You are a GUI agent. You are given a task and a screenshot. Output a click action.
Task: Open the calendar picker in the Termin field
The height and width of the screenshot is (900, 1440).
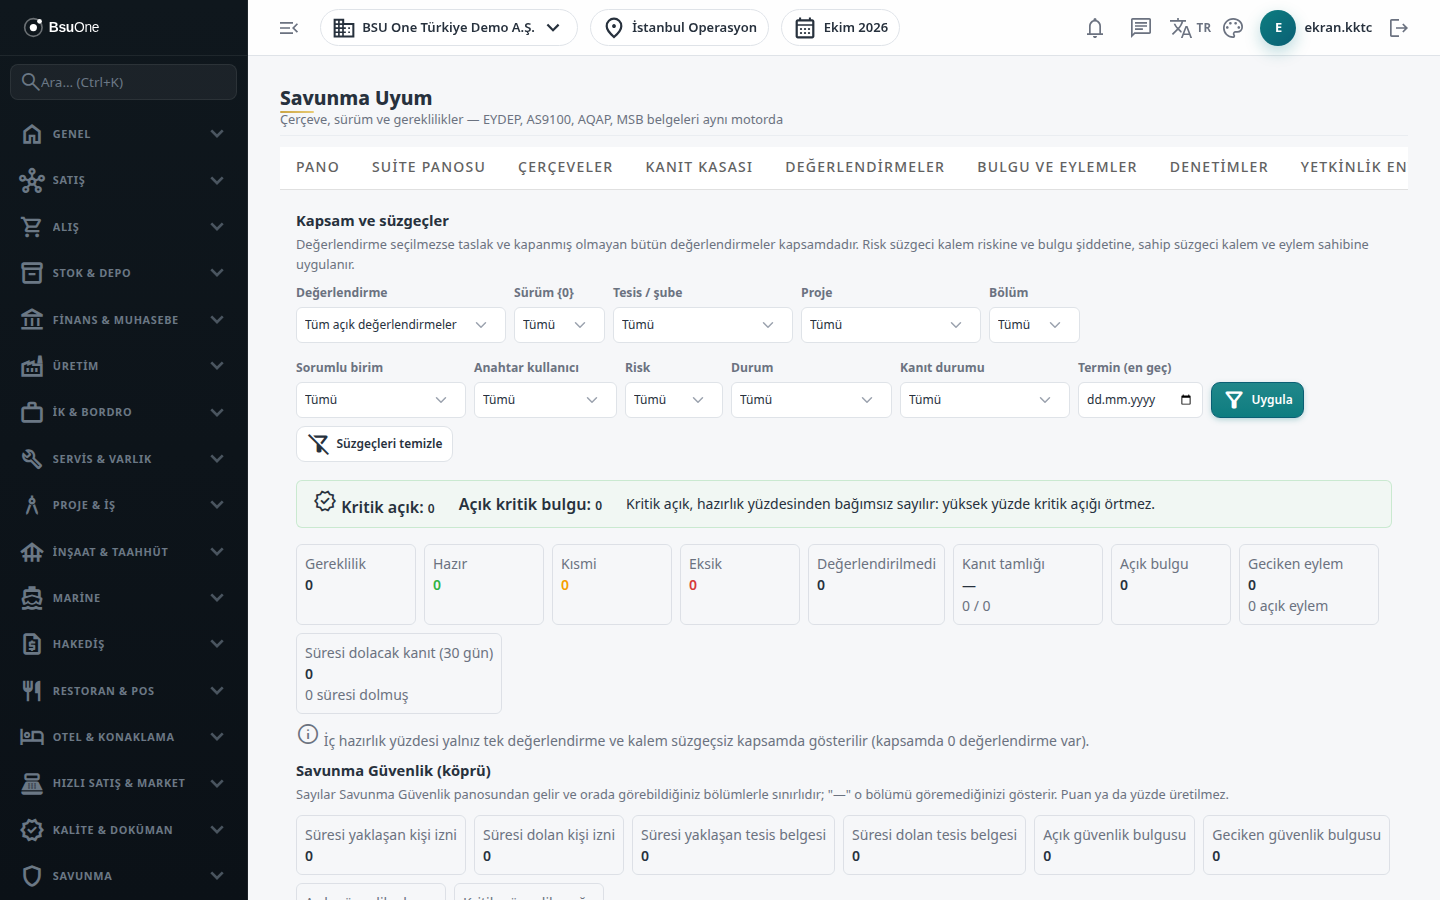(1186, 400)
